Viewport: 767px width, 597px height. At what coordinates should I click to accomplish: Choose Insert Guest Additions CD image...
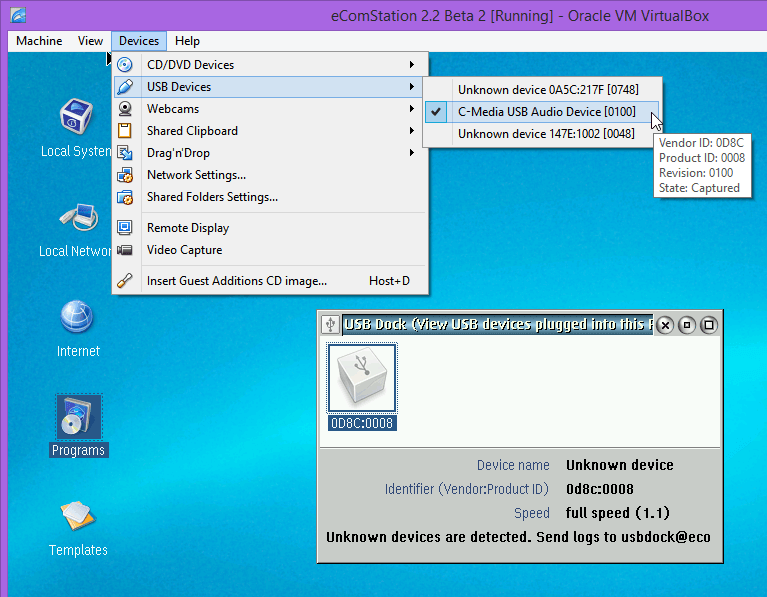point(270,281)
